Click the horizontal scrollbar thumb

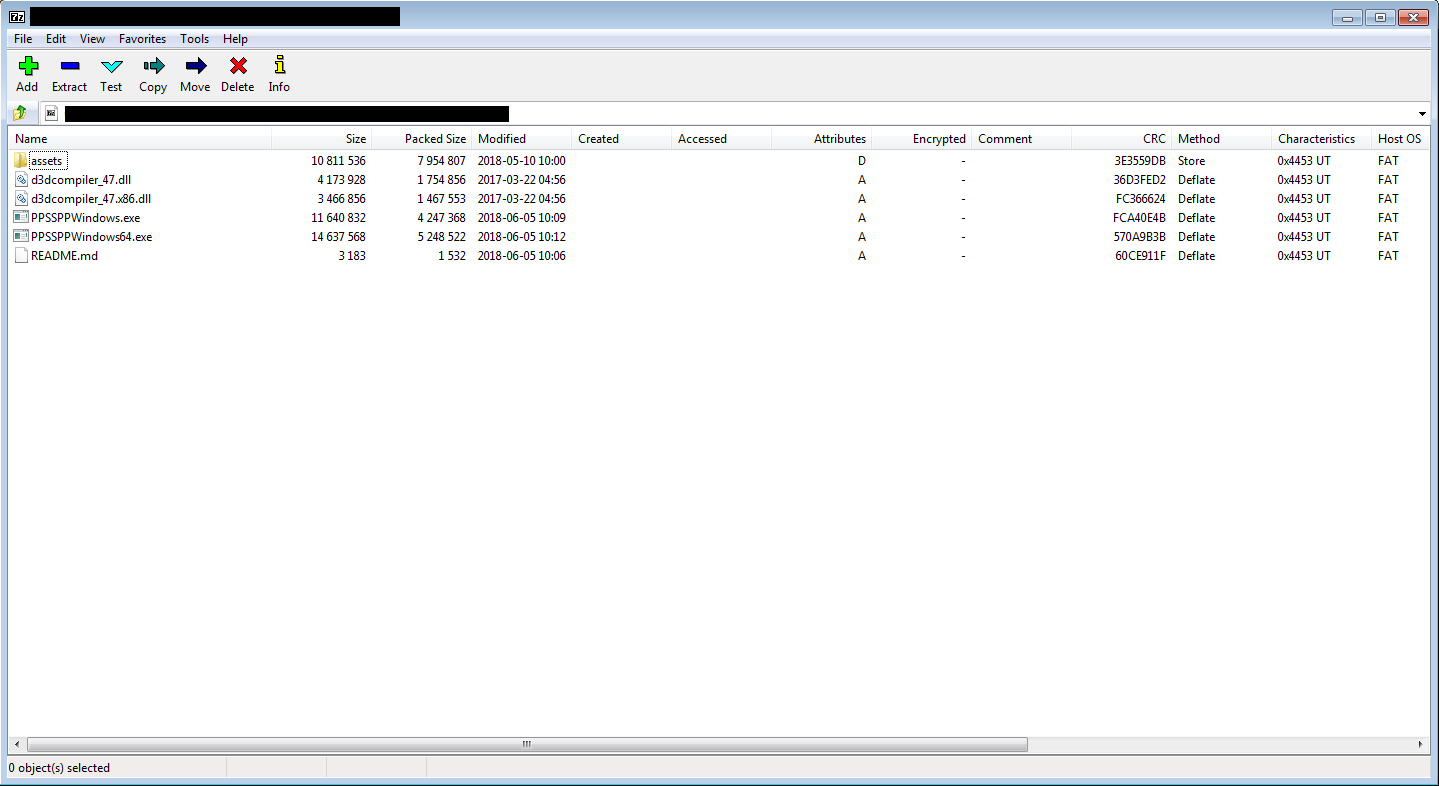527,745
